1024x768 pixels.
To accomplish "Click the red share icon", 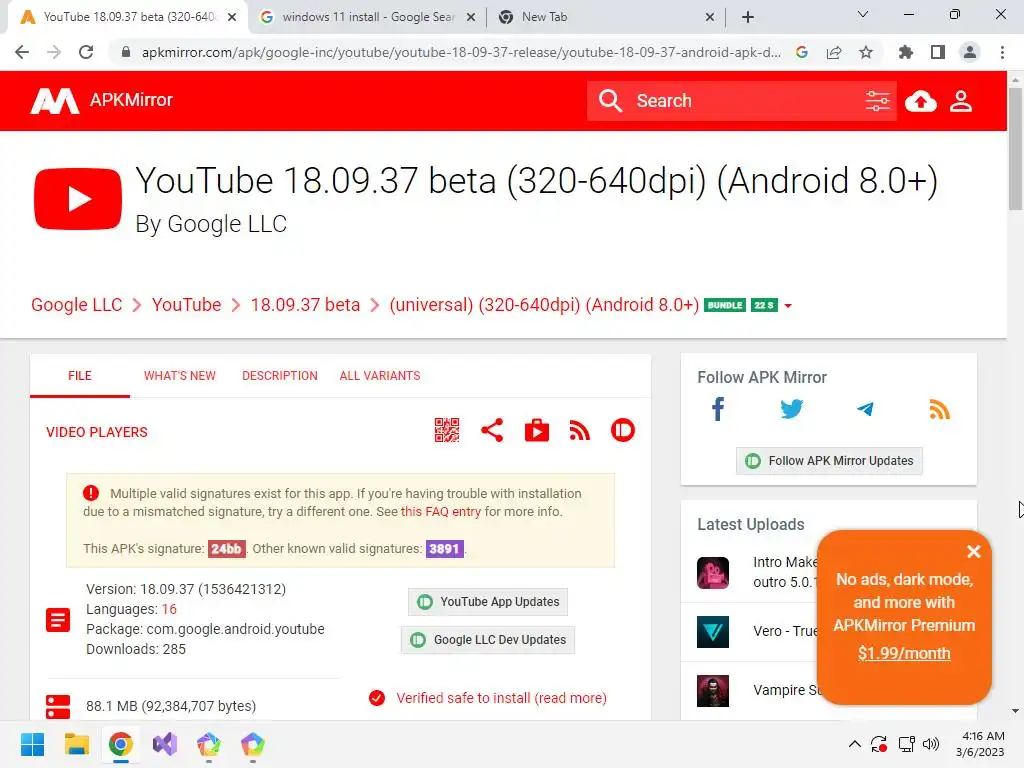I will [492, 430].
